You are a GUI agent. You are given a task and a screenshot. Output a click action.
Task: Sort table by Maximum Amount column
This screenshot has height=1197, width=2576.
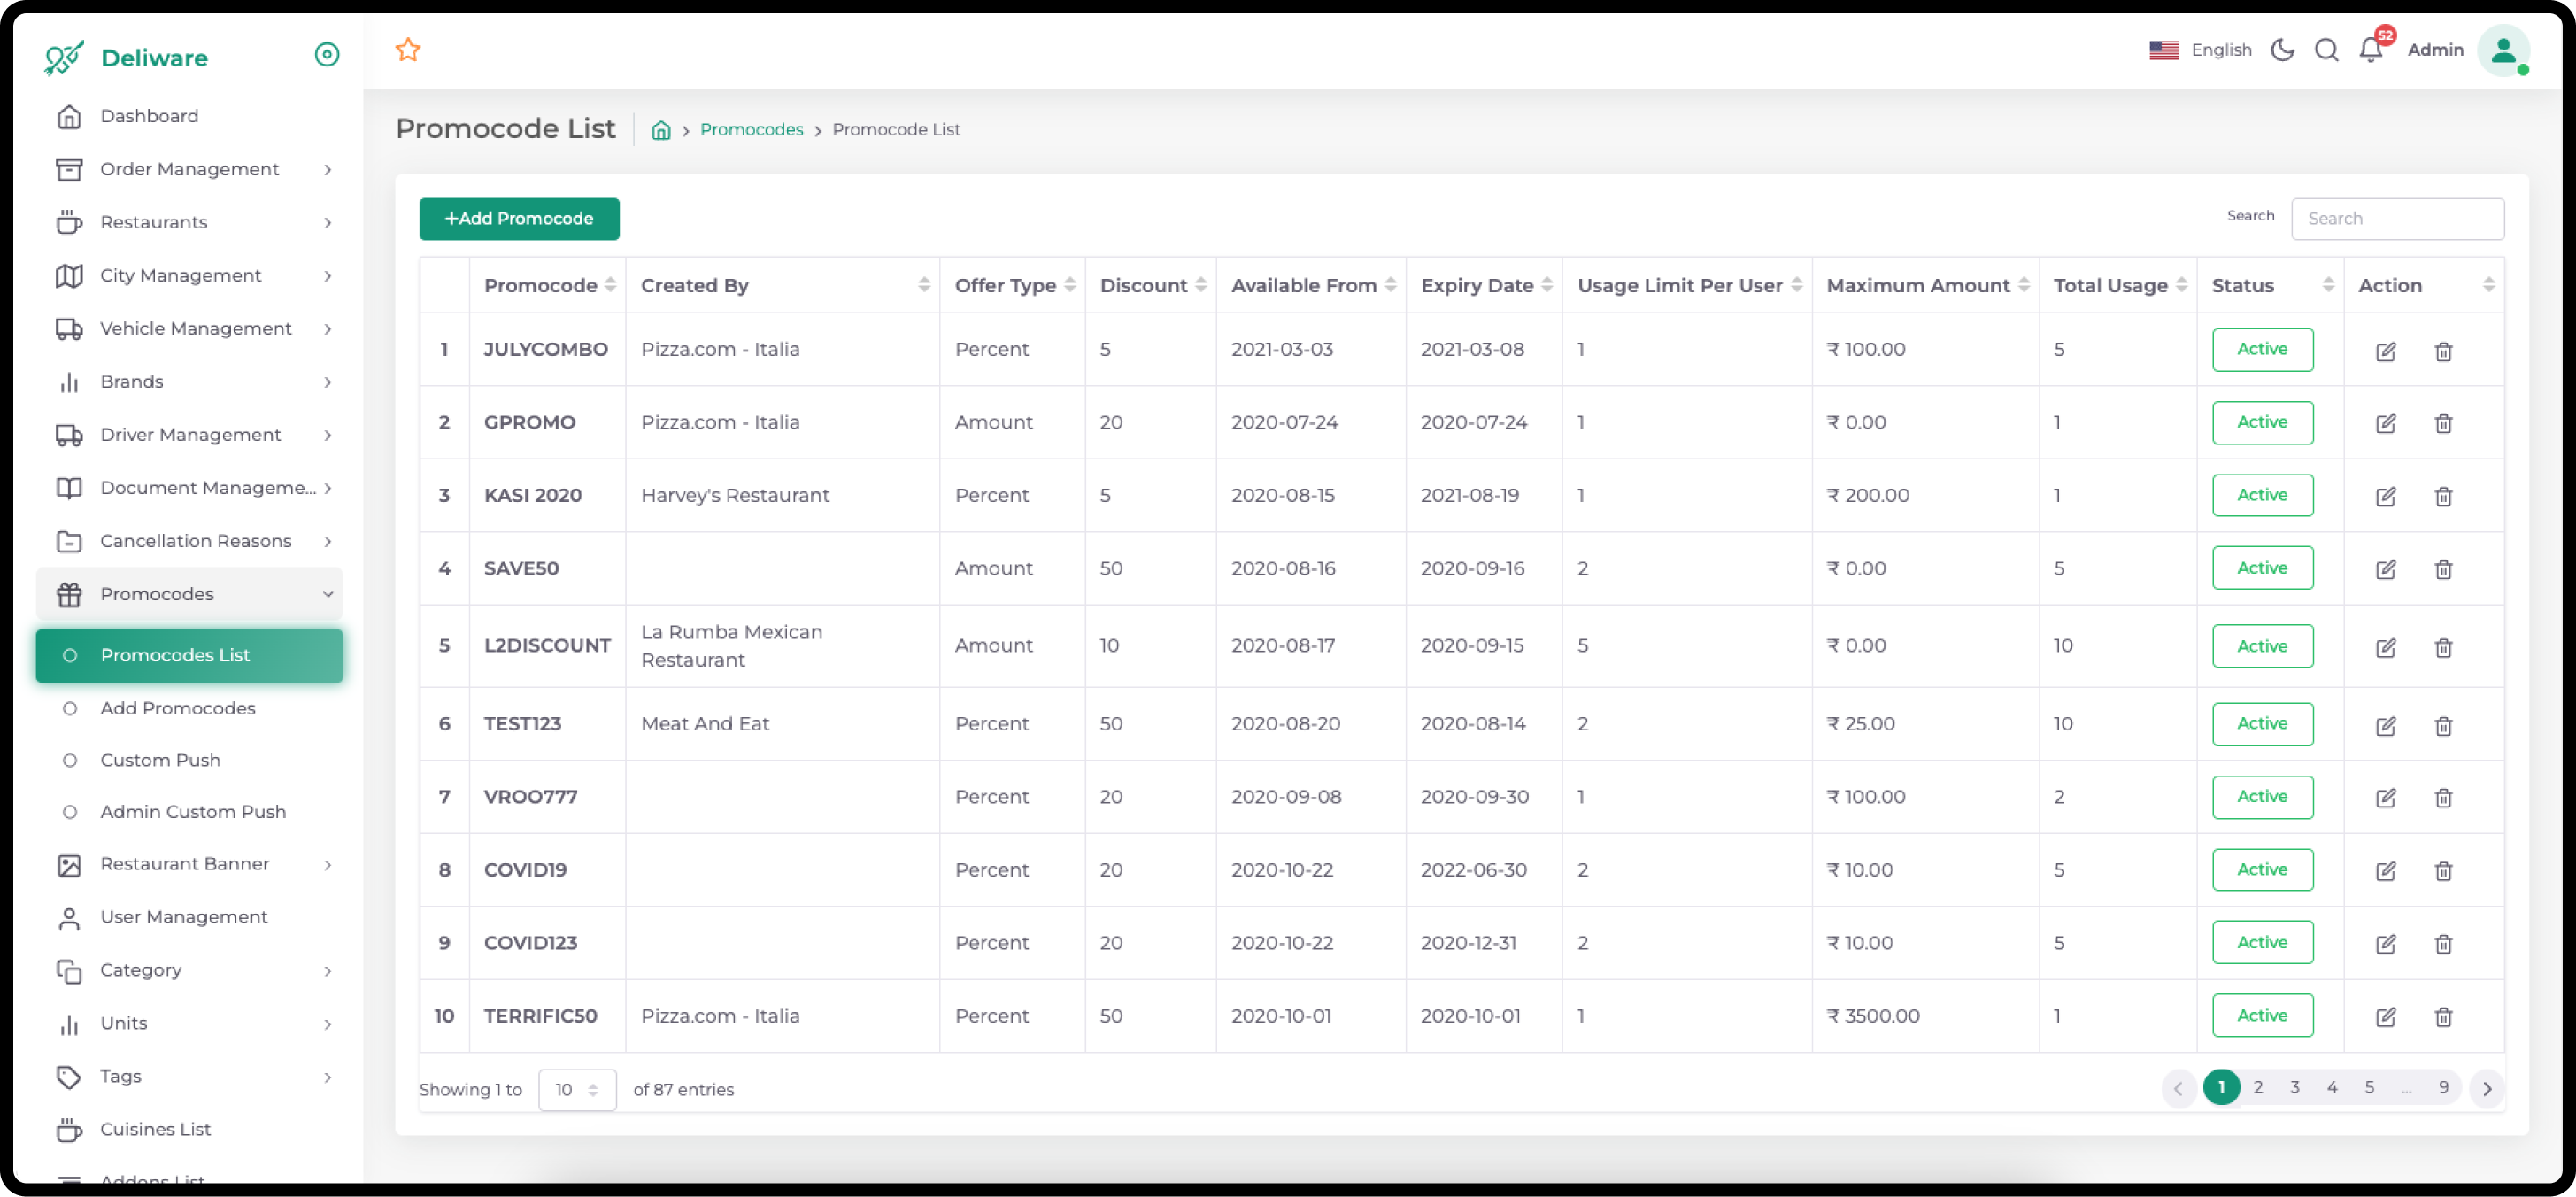click(x=1926, y=286)
